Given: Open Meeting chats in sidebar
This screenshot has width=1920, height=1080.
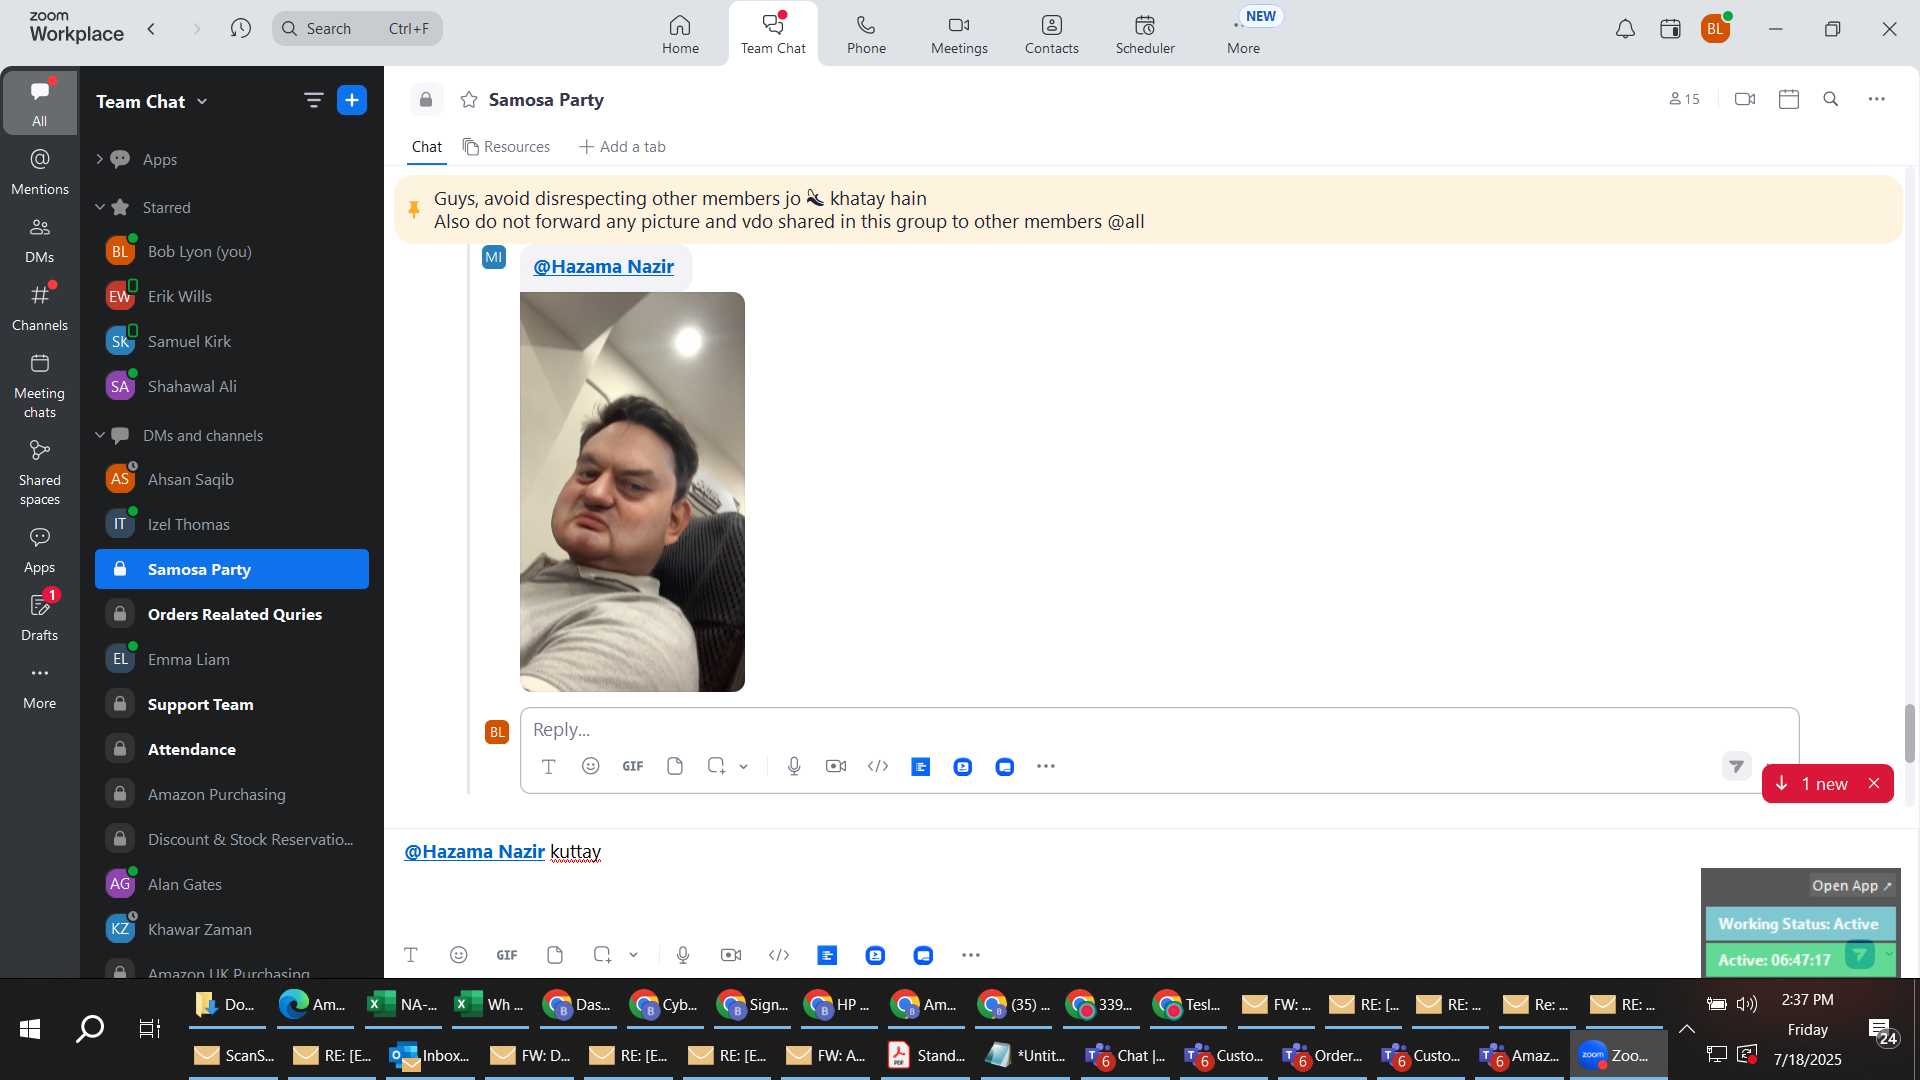Looking at the screenshot, I should [x=40, y=386].
